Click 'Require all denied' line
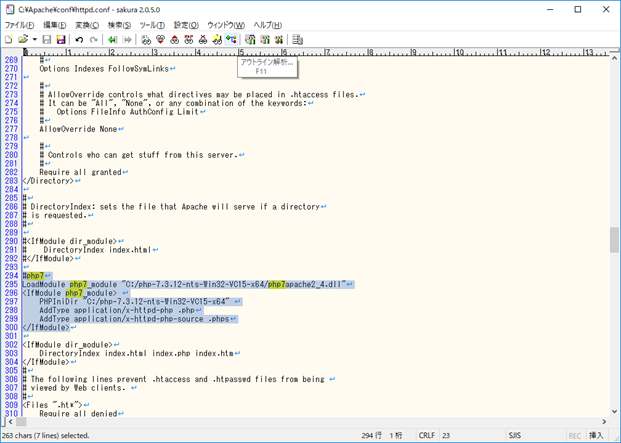This screenshot has width=621, height=443. [78, 414]
